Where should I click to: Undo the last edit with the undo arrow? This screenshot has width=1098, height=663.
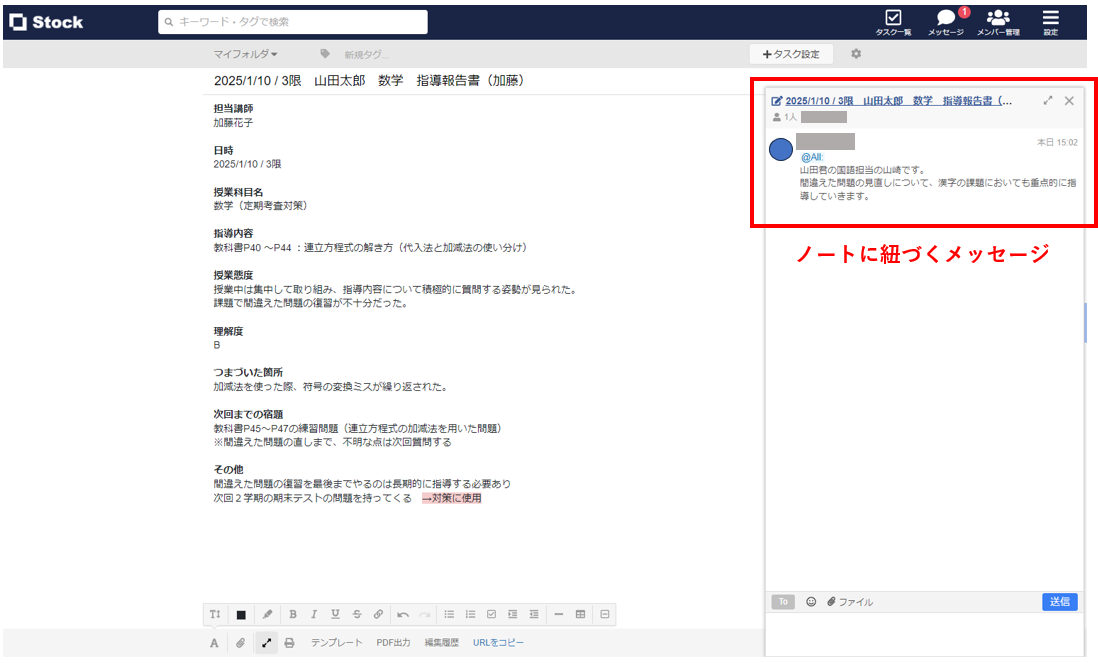(403, 614)
